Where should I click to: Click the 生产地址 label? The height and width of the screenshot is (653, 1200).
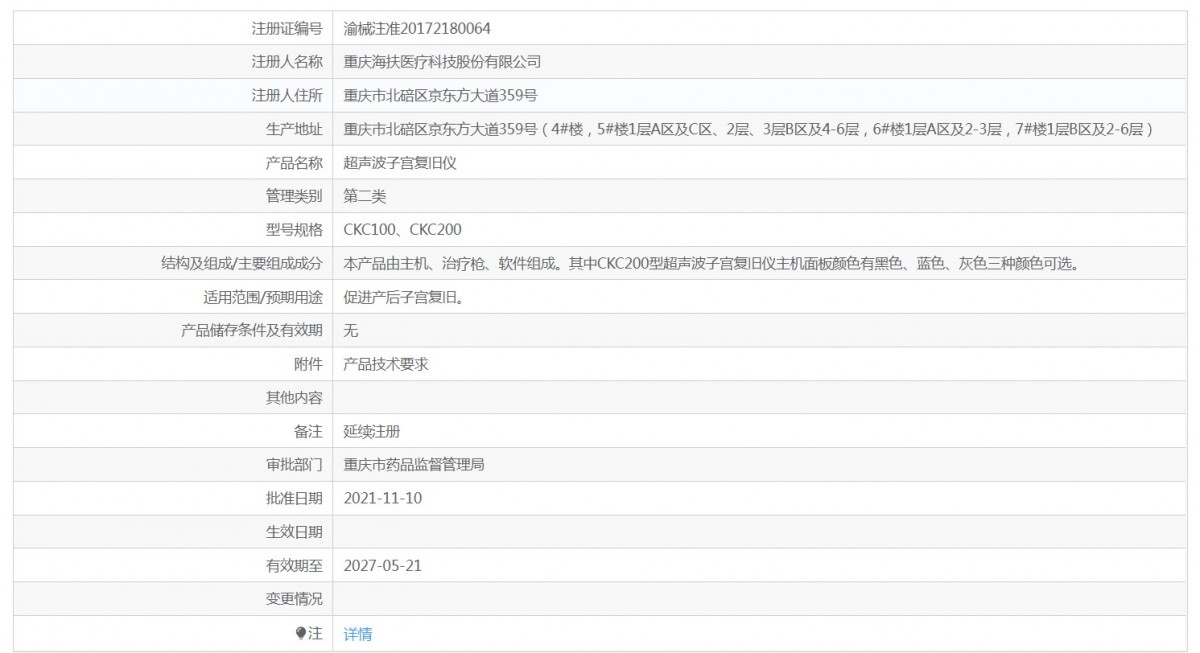click(x=294, y=129)
